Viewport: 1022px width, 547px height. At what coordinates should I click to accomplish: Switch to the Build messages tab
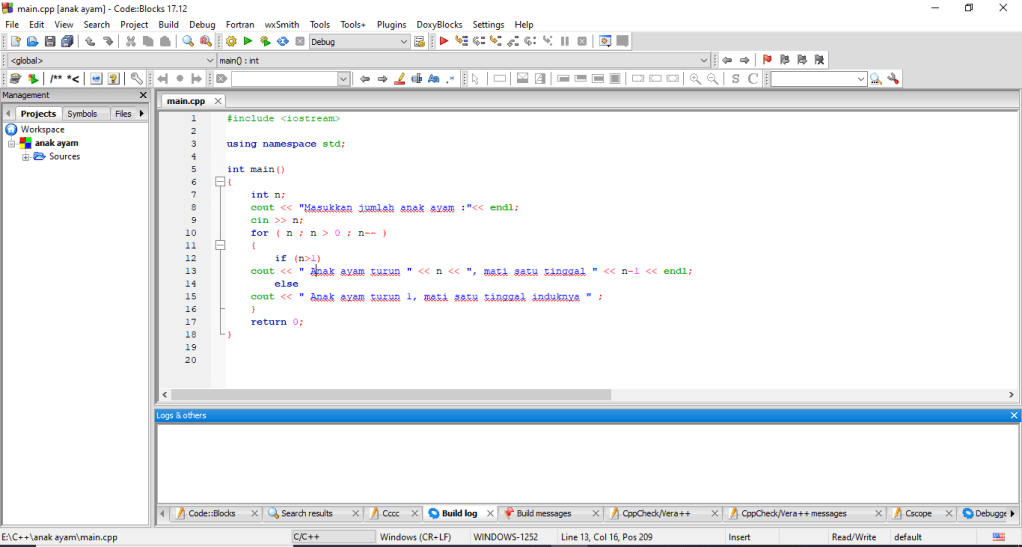543,513
